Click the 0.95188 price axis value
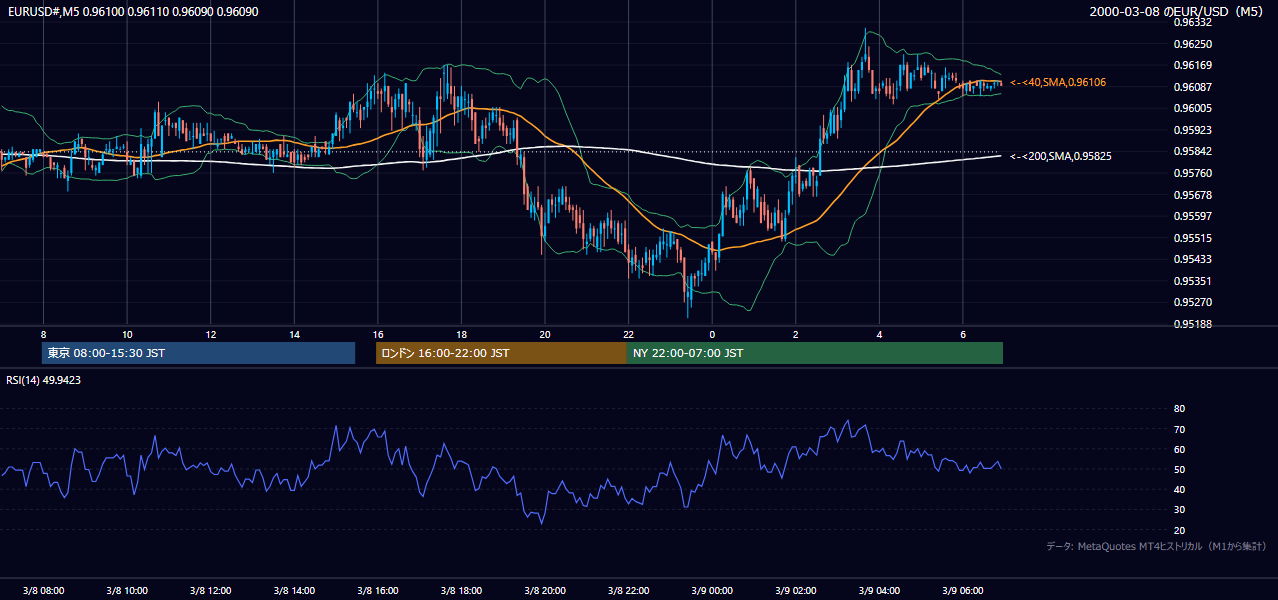Viewport: 1278px width, 600px height. point(1192,324)
